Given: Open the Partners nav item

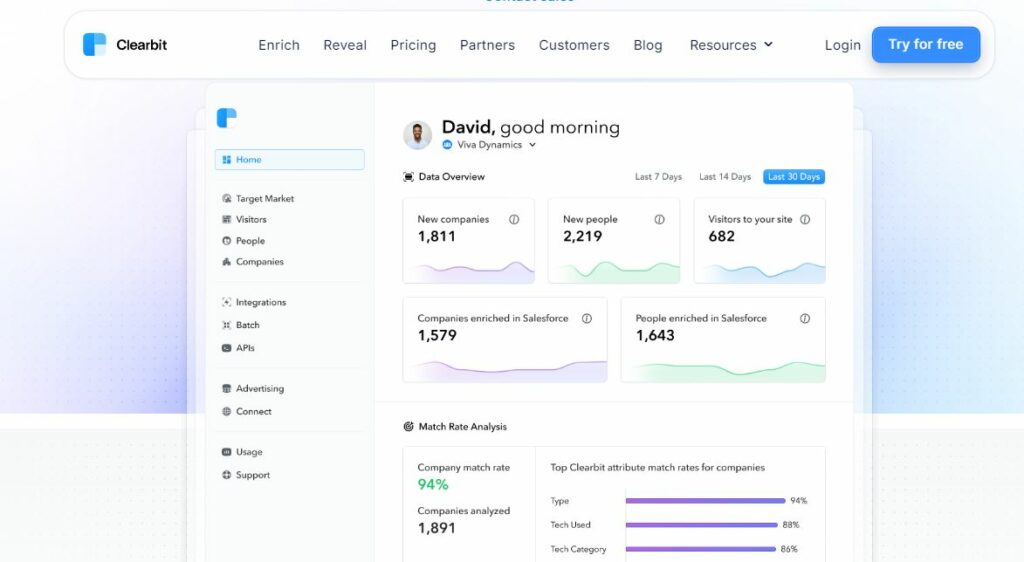Looking at the screenshot, I should tap(487, 45).
